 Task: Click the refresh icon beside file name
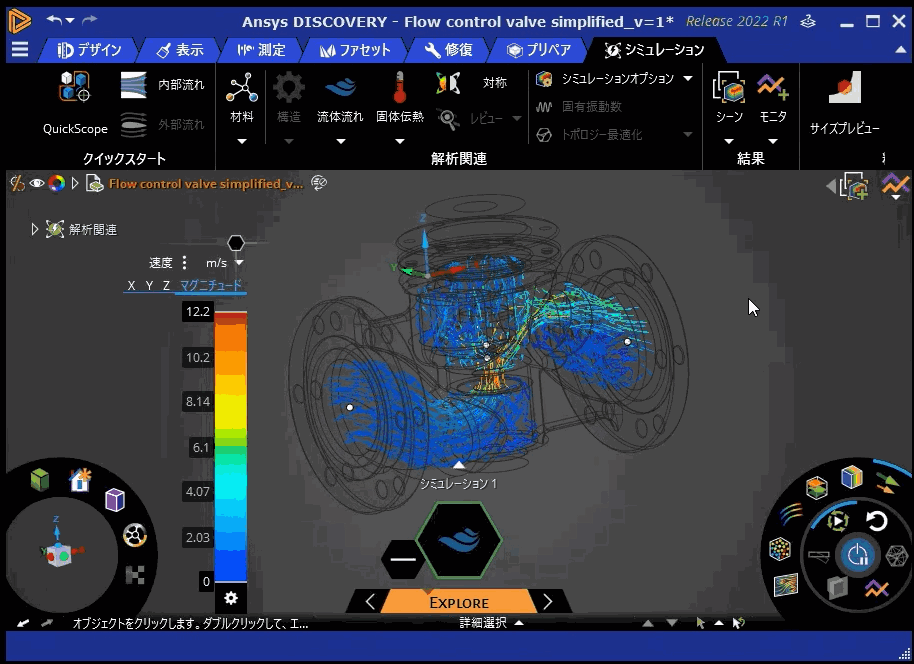(x=319, y=183)
